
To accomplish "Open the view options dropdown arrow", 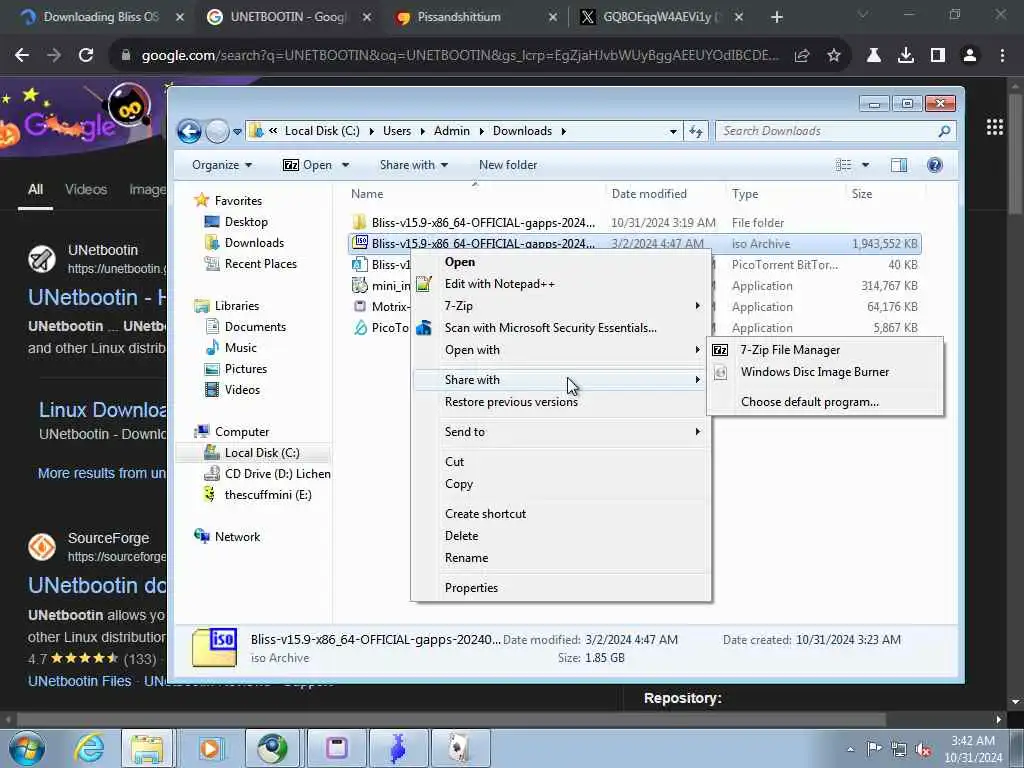I will pyautogui.click(x=865, y=165).
